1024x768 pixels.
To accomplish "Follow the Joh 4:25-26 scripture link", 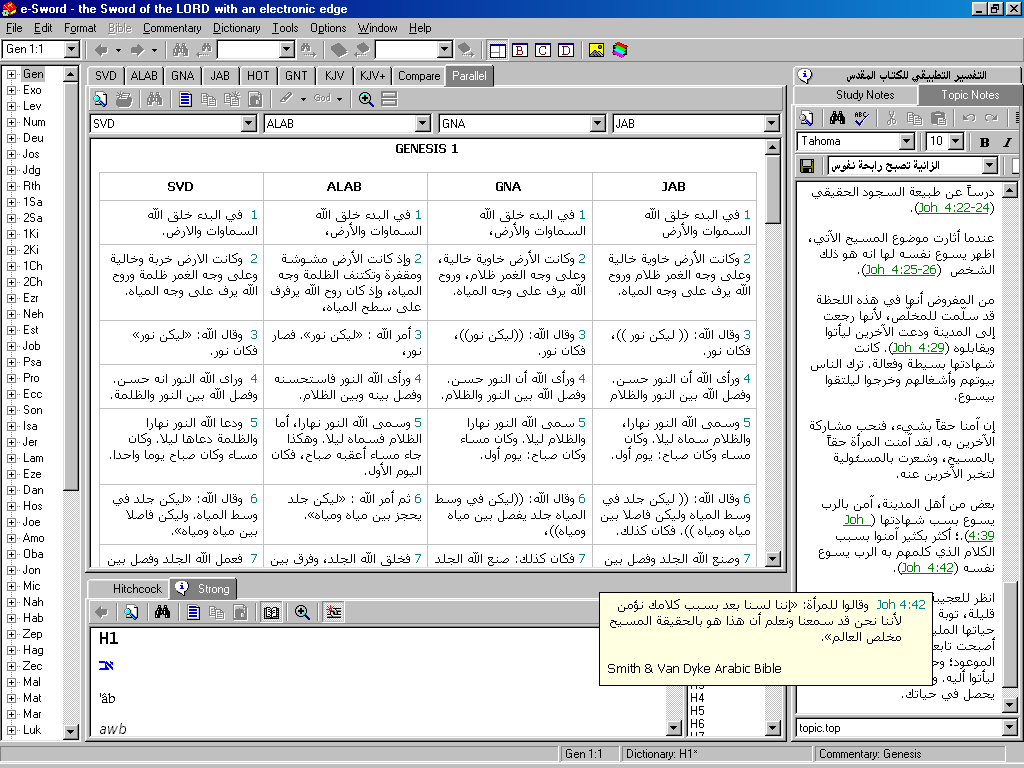I will tap(901, 270).
